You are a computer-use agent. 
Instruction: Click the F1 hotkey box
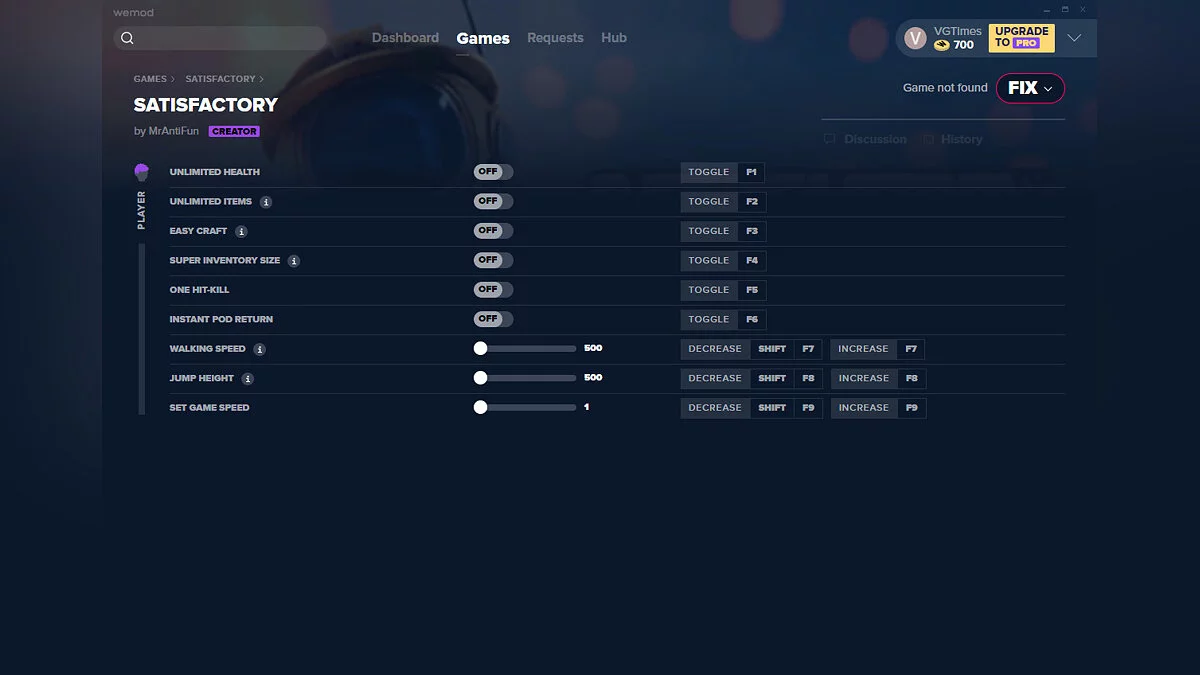752,172
